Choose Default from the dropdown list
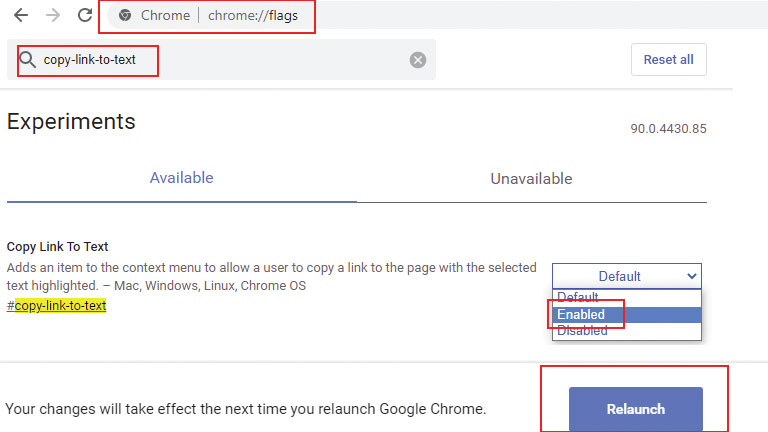Screen dimensions: 768x432 [626, 297]
